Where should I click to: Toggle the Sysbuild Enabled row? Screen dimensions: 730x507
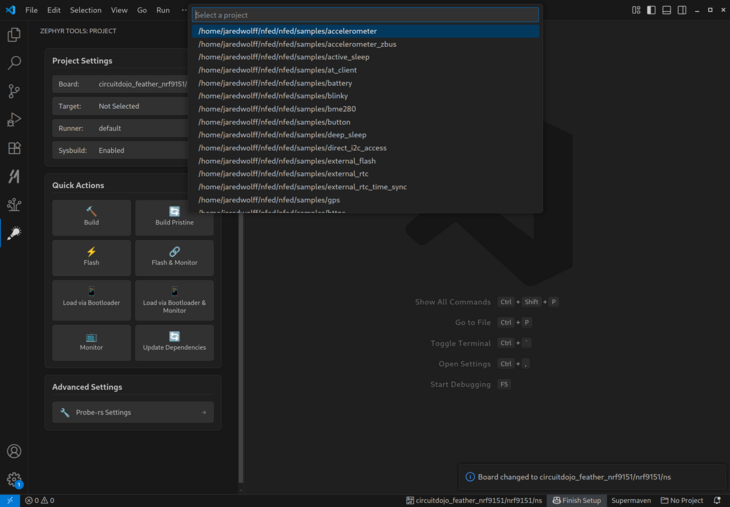[122, 150]
